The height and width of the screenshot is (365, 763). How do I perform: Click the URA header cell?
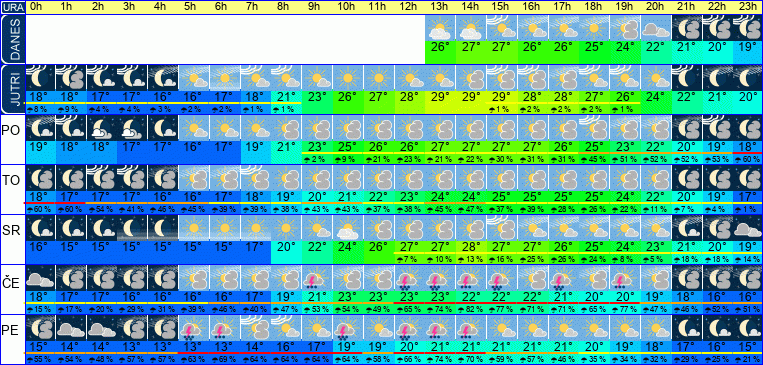(x=12, y=7)
